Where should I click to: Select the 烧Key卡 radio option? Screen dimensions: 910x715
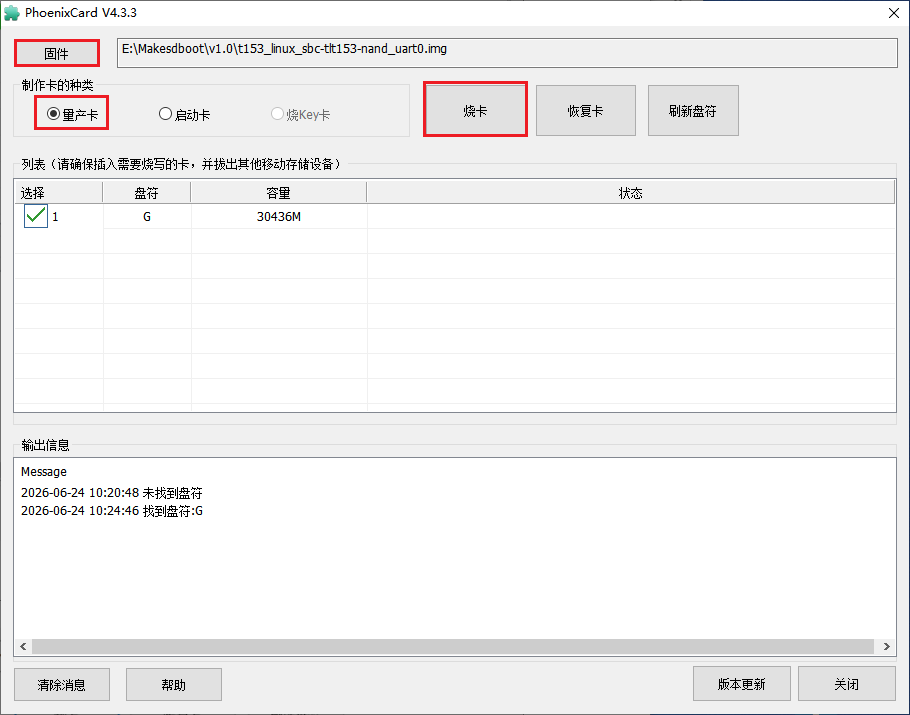point(300,114)
